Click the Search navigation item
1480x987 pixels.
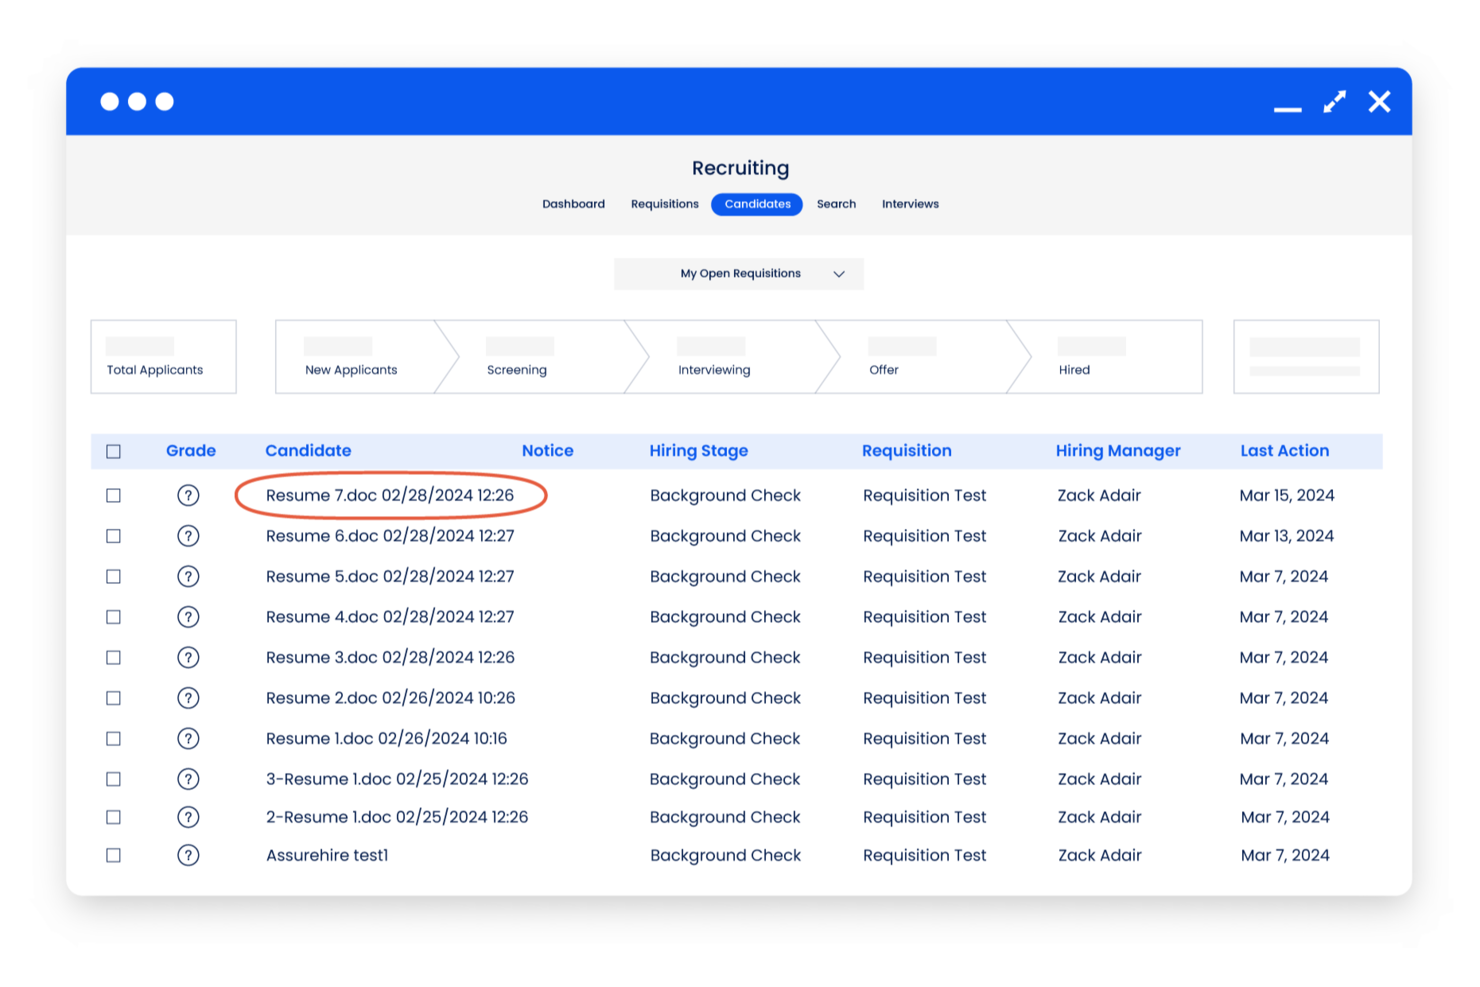click(836, 204)
